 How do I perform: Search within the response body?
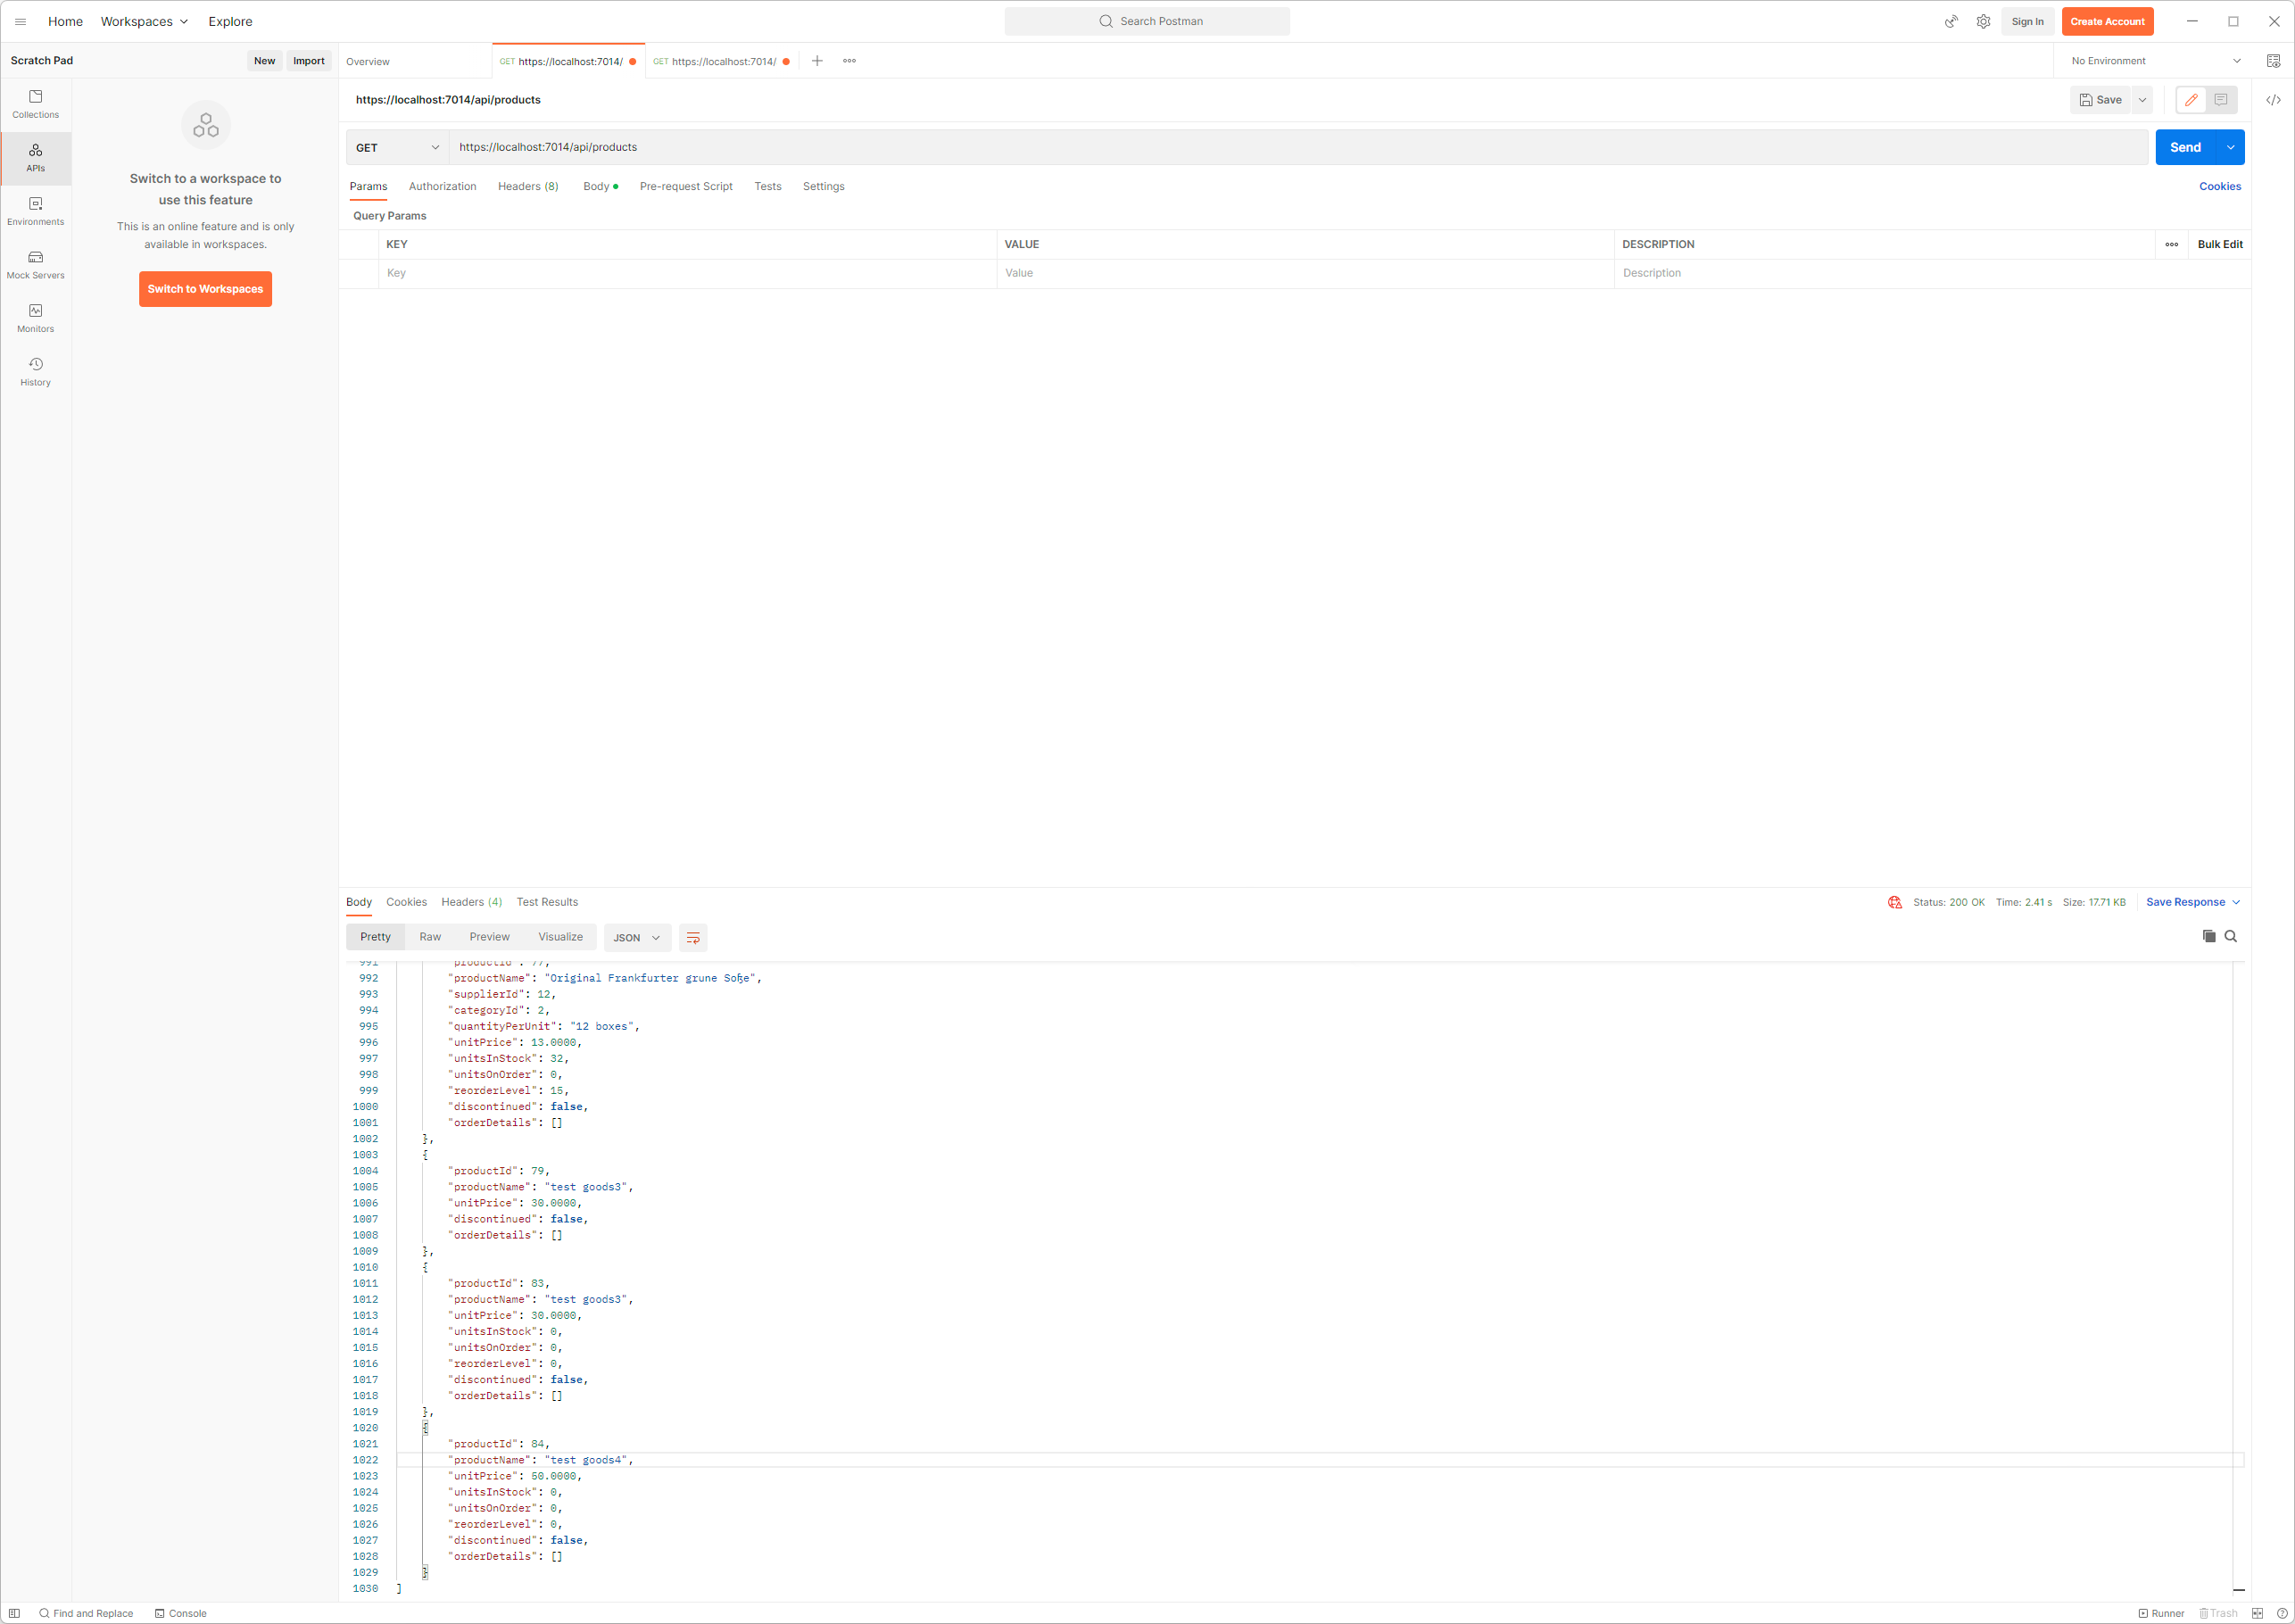tap(2230, 936)
